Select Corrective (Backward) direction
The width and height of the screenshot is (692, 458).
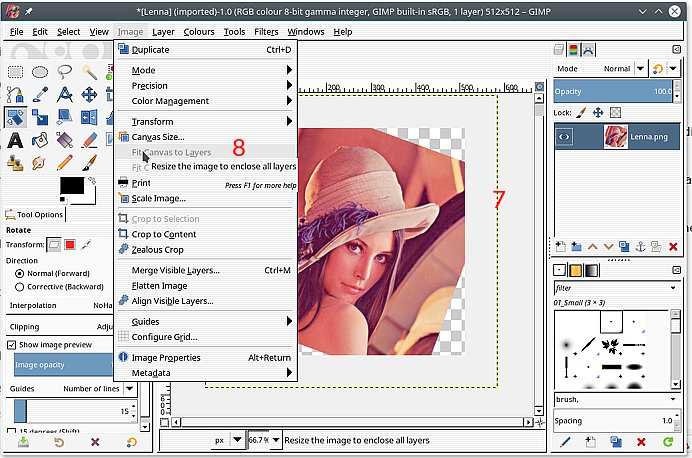[x=20, y=285]
